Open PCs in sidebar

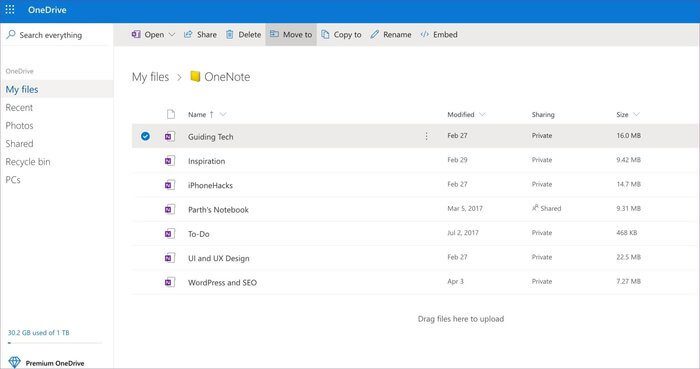[x=13, y=180]
